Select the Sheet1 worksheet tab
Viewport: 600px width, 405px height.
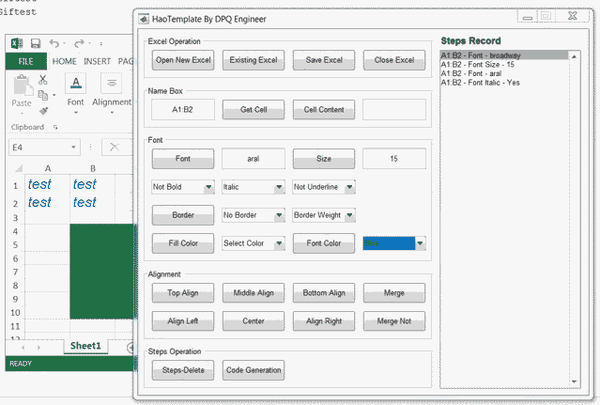[86, 346]
